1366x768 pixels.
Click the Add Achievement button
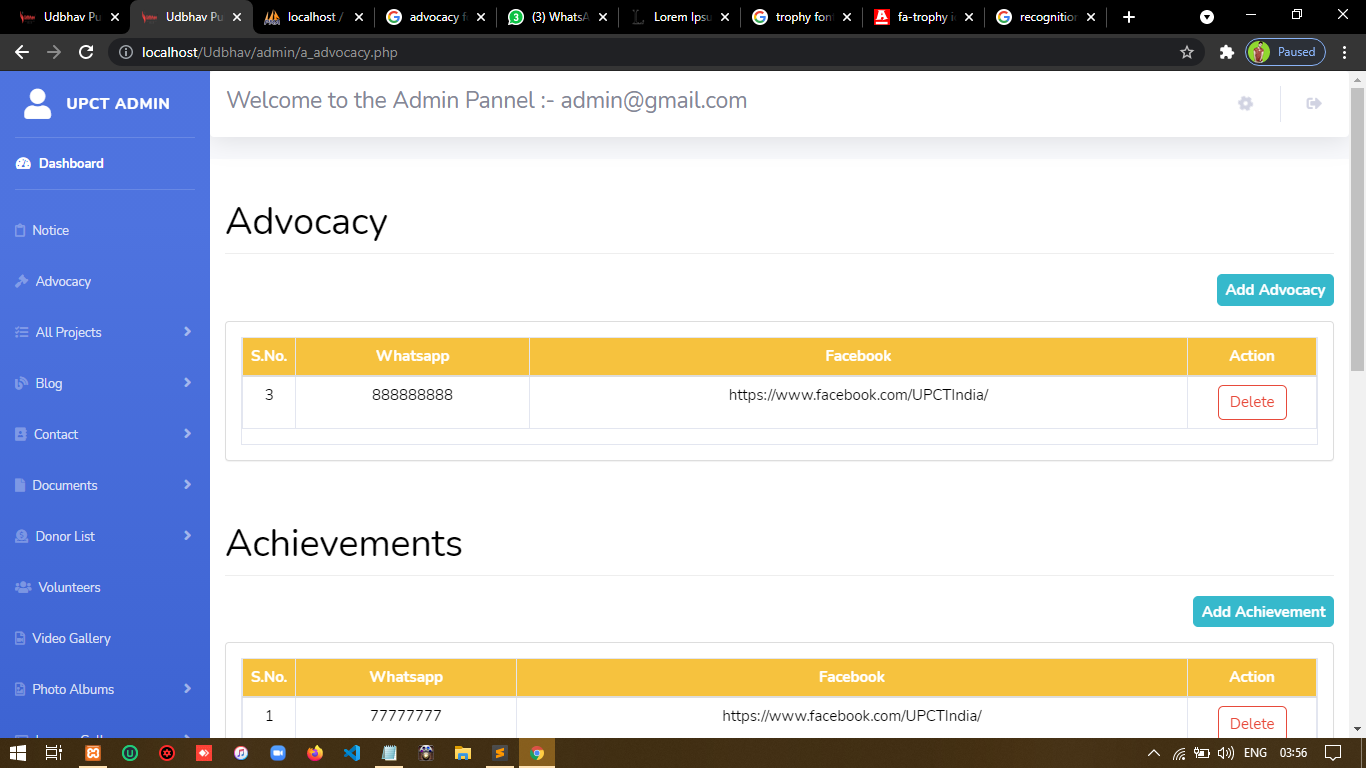pyautogui.click(x=1263, y=612)
